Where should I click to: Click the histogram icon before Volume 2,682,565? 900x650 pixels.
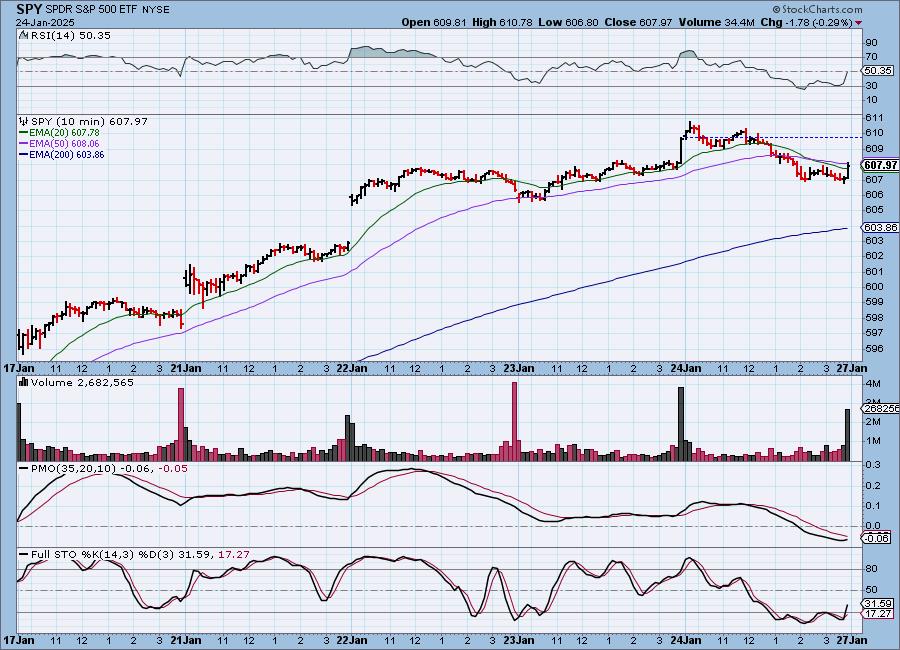point(24,382)
